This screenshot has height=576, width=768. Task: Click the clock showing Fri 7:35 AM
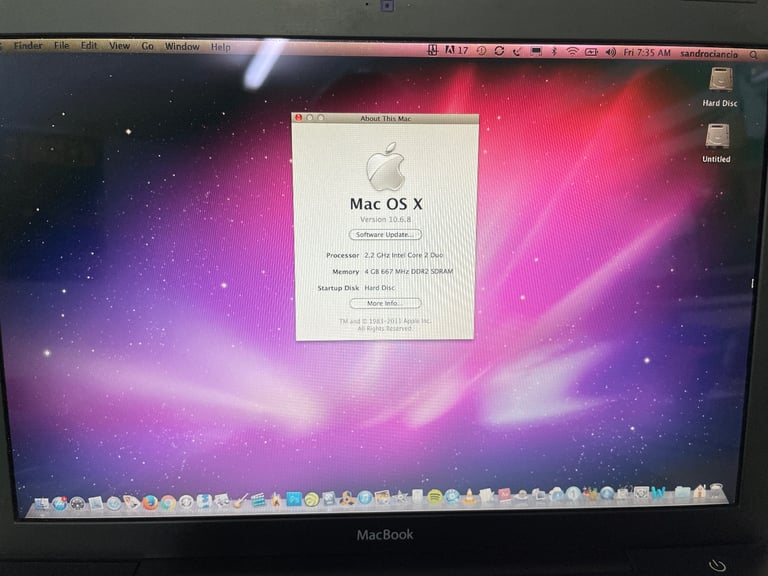click(647, 52)
